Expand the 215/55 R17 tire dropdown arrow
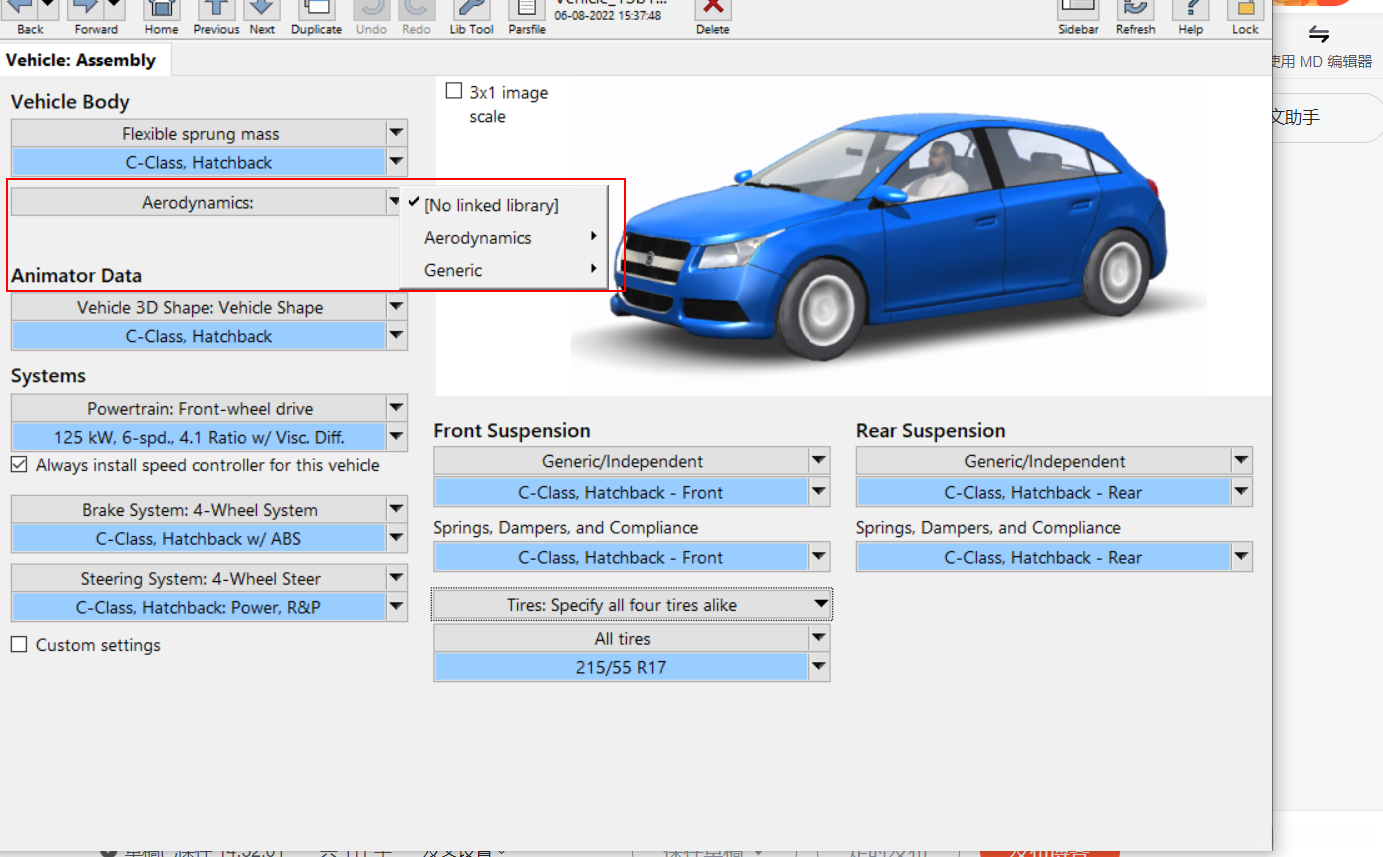Image resolution: width=1383 pixels, height=857 pixels. [819, 667]
